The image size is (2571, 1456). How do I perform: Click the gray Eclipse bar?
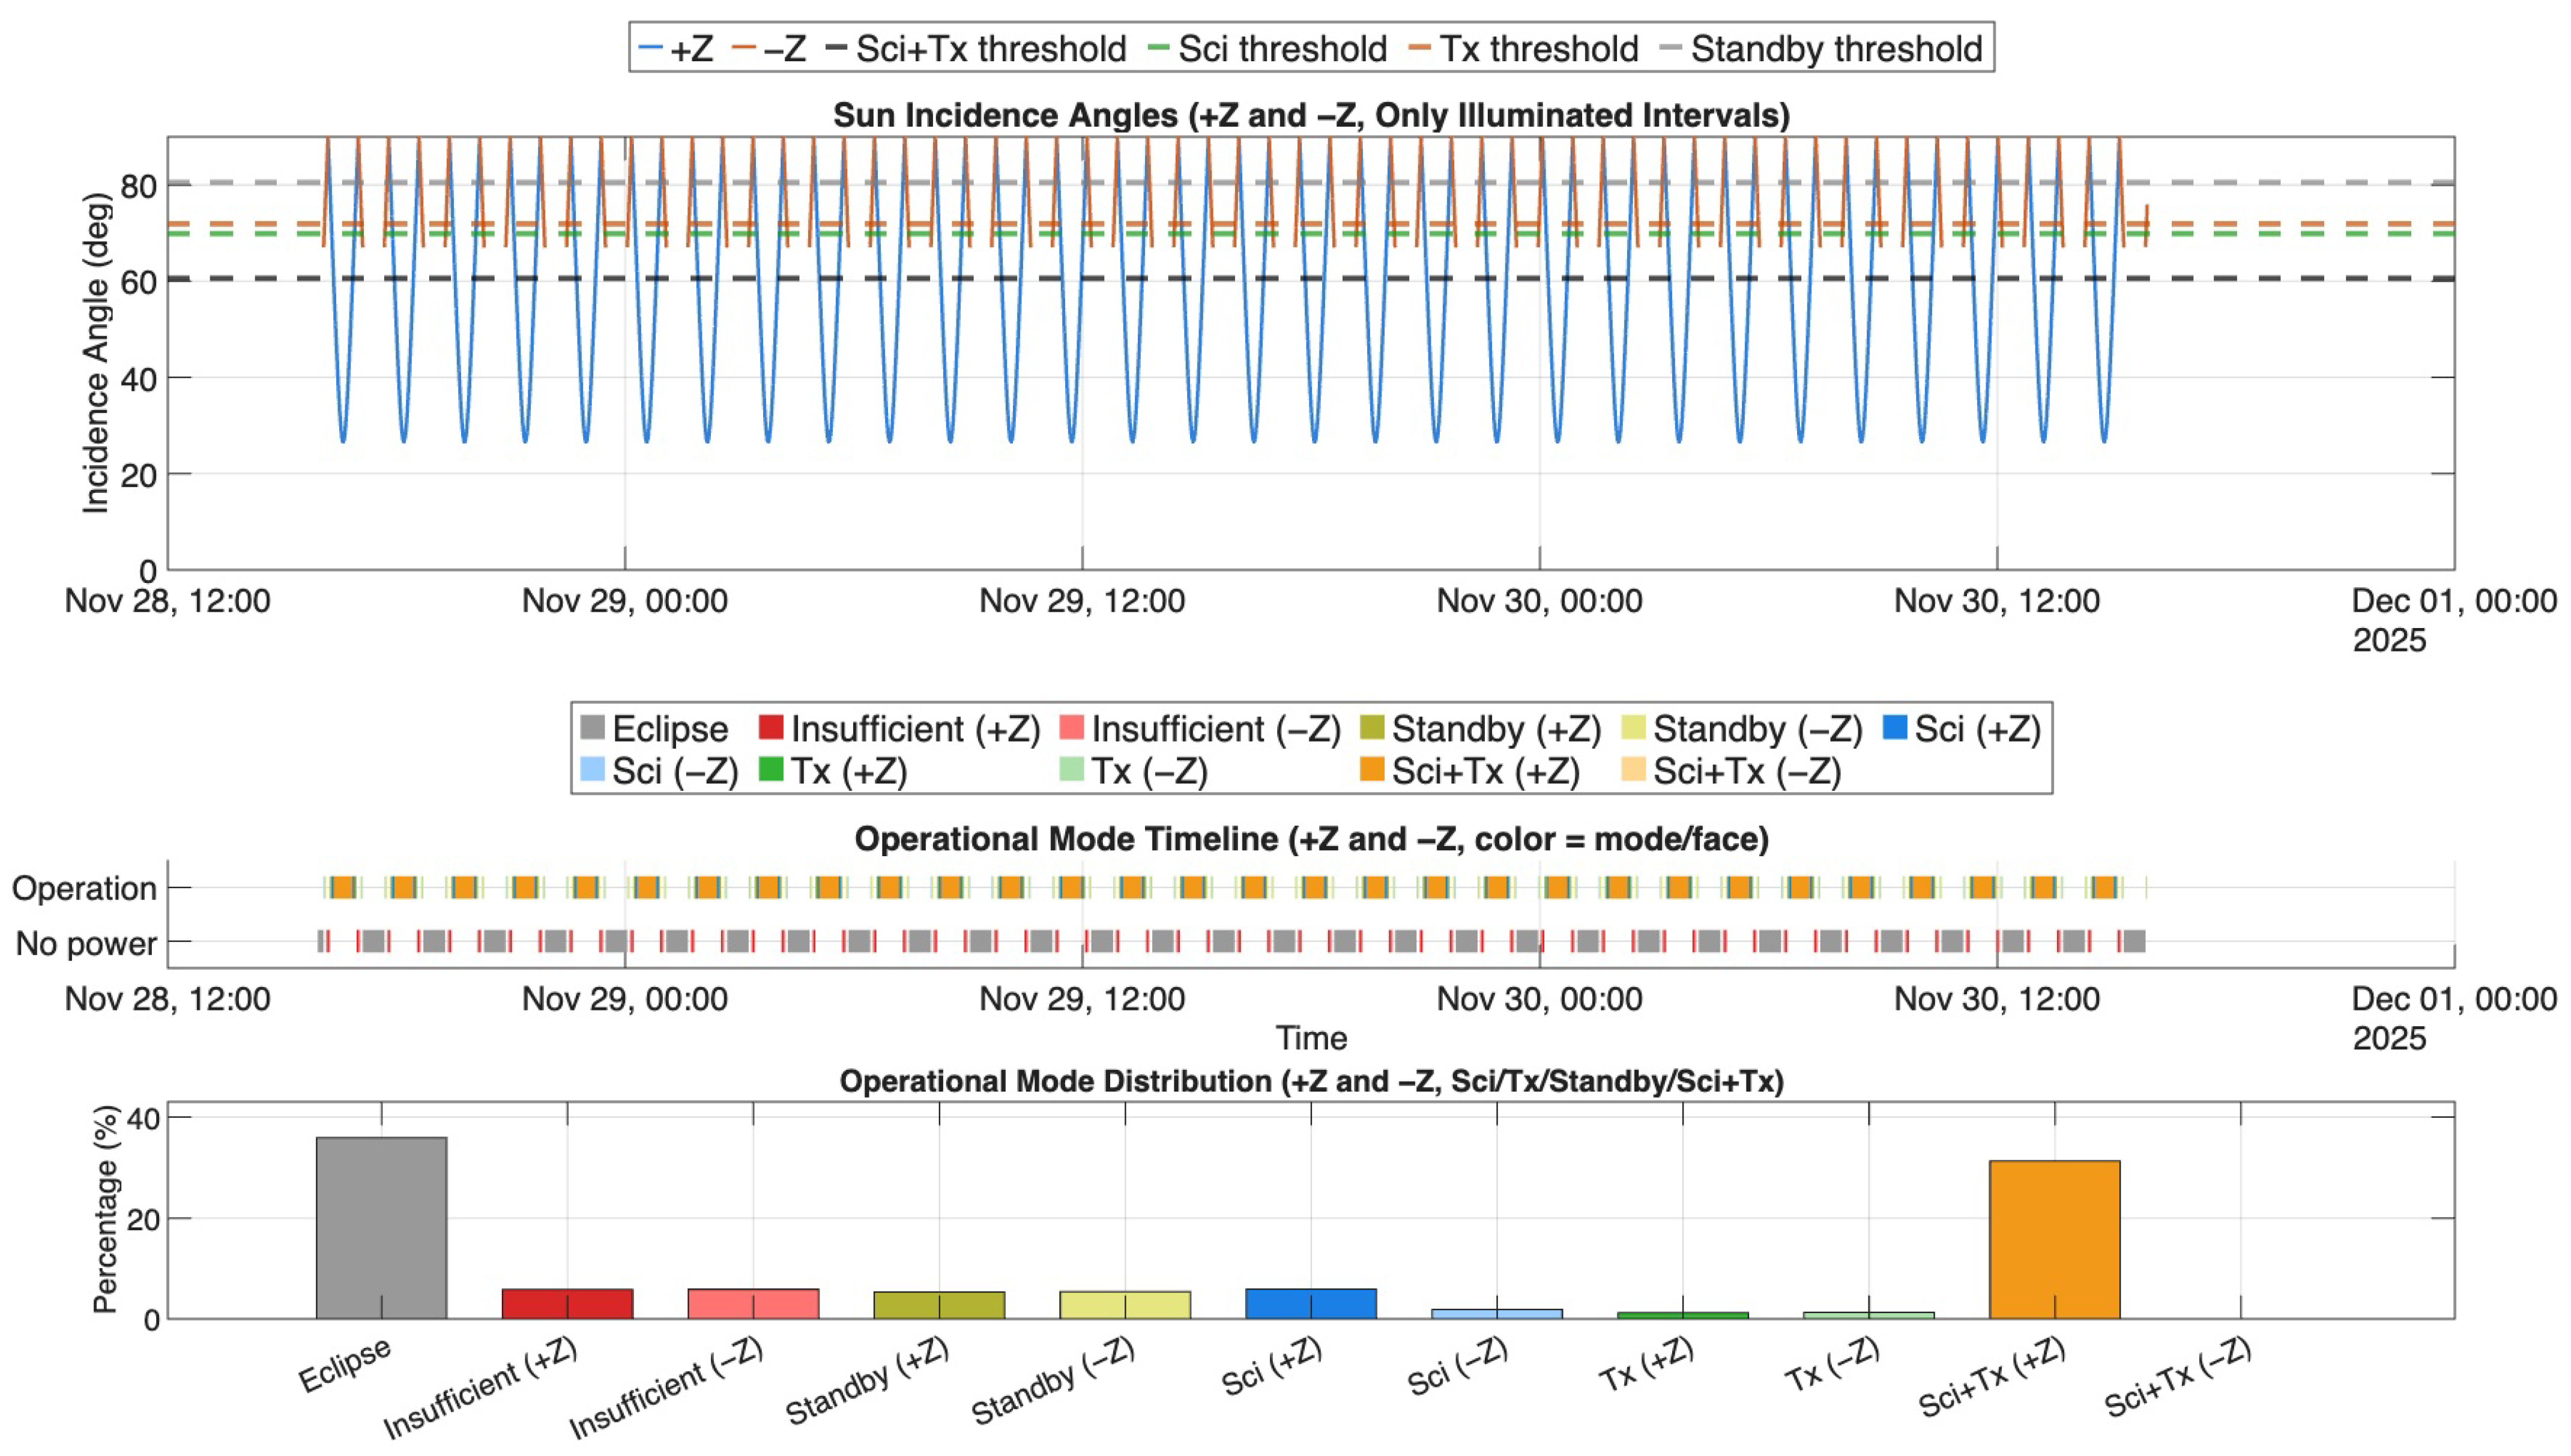pos(381,1227)
